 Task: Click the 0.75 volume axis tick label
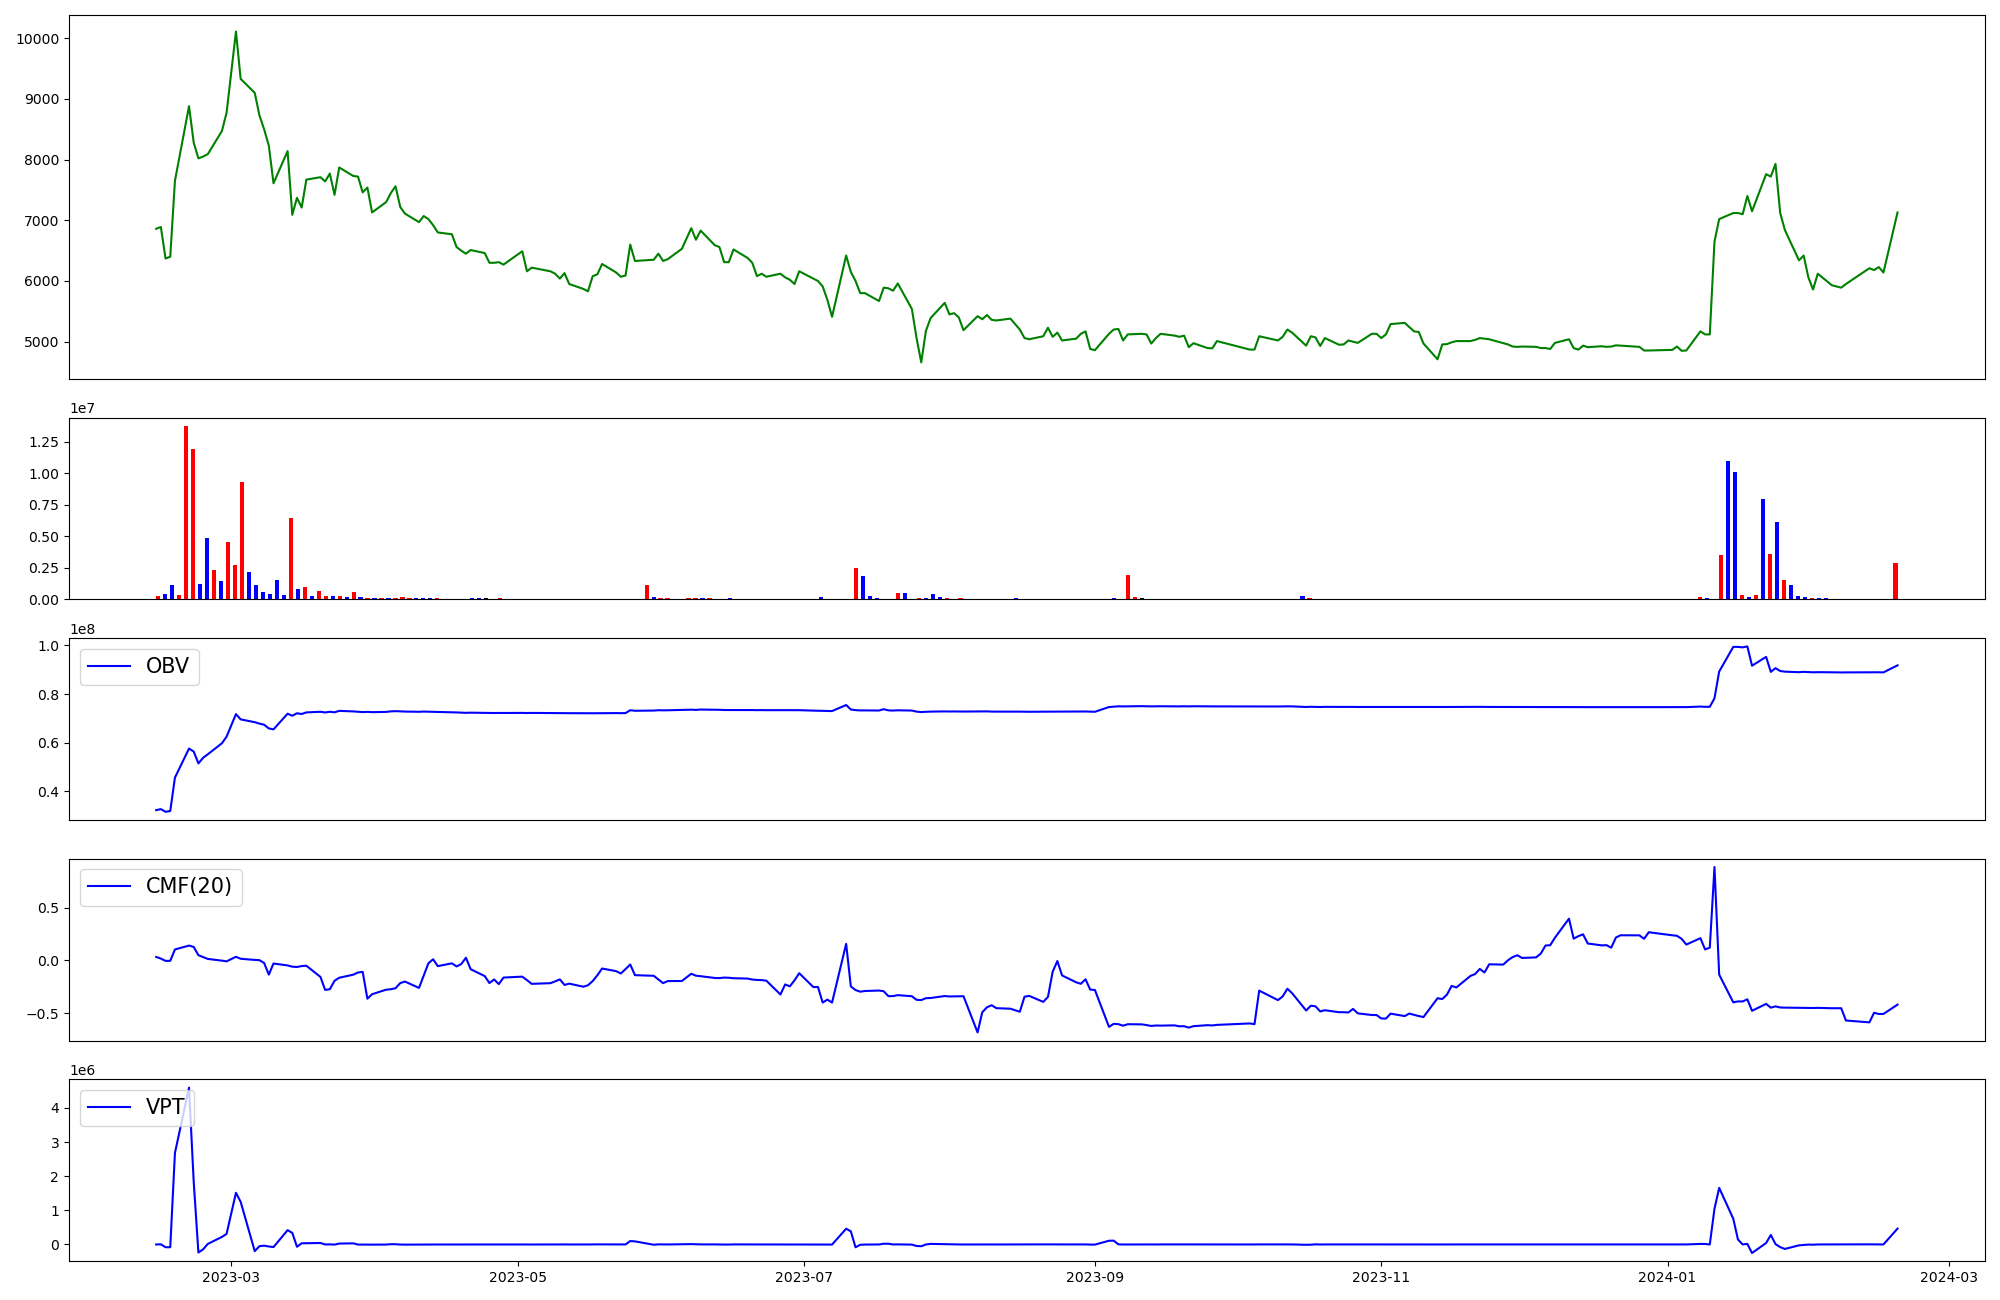click(44, 505)
